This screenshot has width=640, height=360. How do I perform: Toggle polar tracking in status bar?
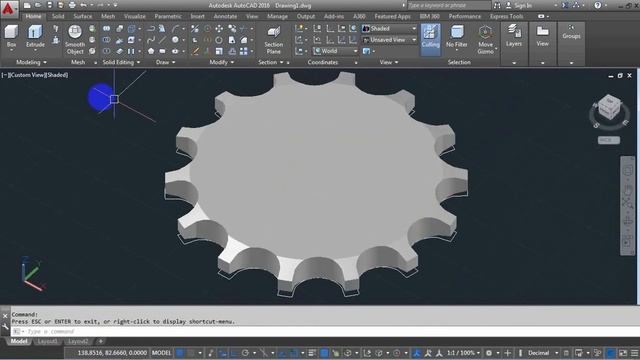[245, 353]
